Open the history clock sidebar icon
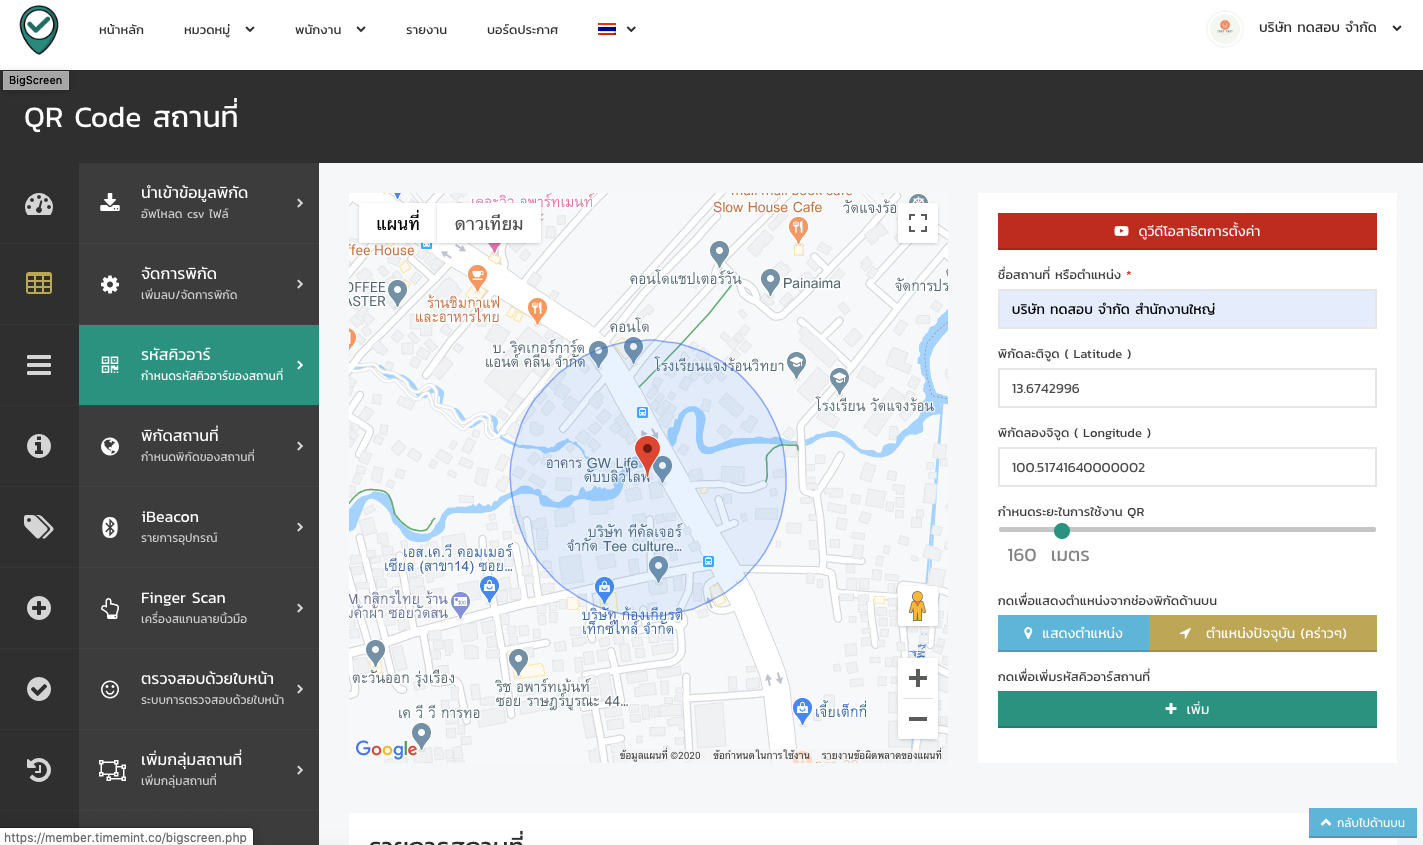Screen dimensions: 1423x845 39,770
